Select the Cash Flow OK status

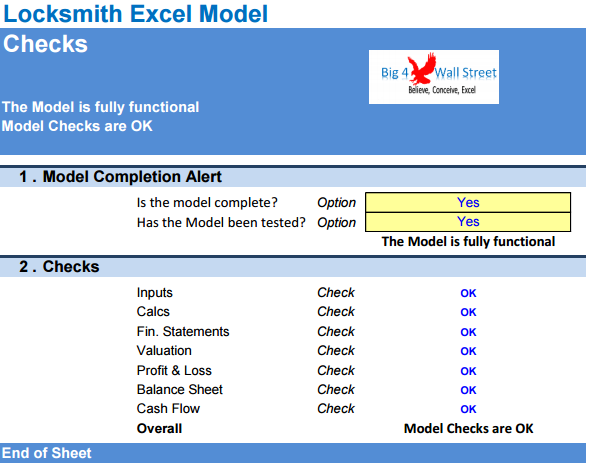[x=468, y=409]
